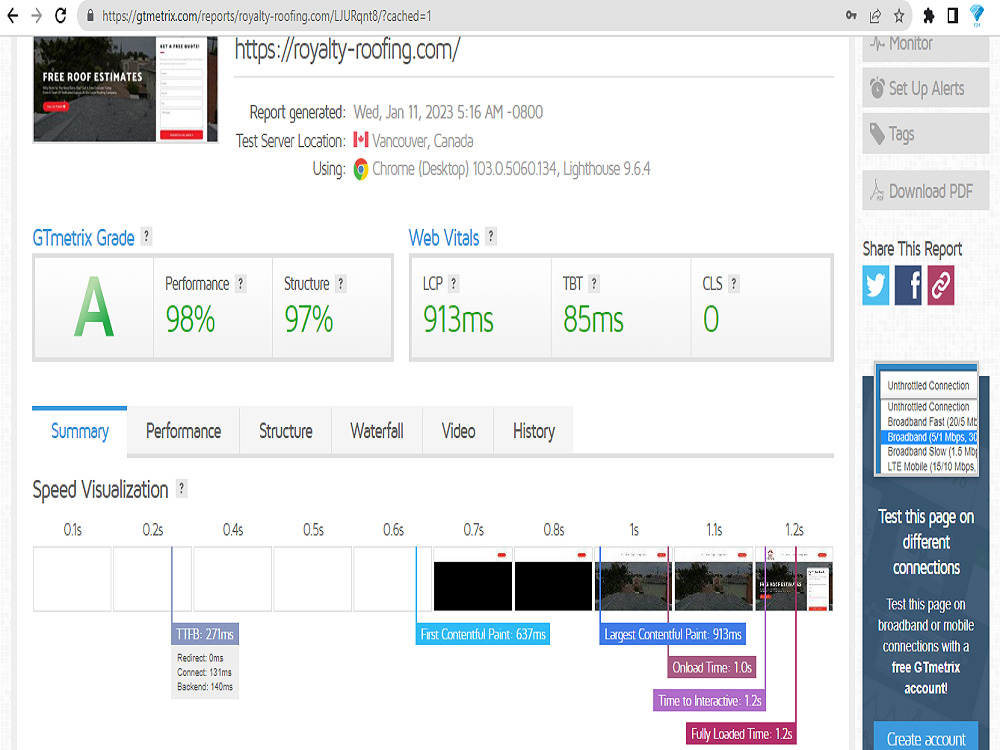Switch to the Structure tab
This screenshot has height=750, width=1000.
coord(286,432)
